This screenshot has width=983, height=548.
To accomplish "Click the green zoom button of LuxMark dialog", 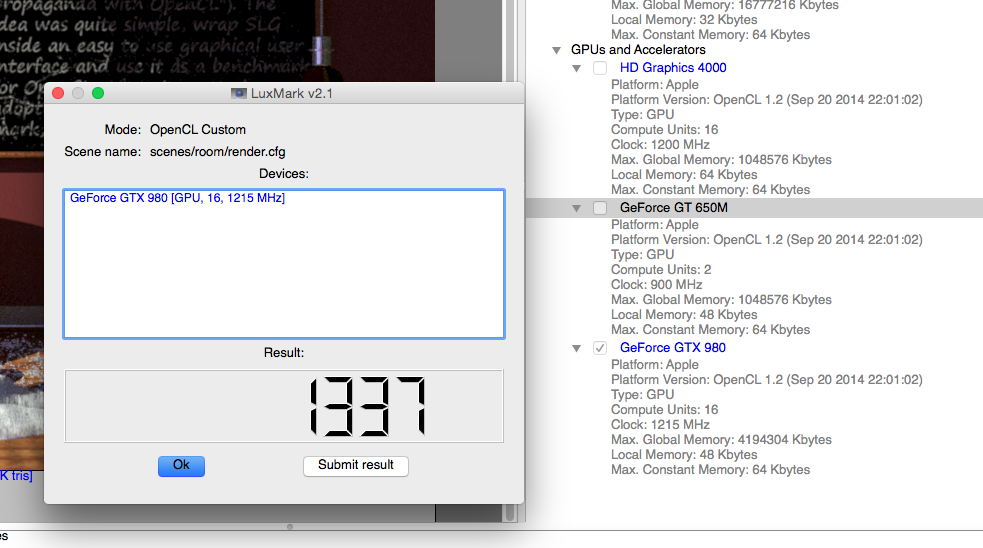I will pos(98,93).
